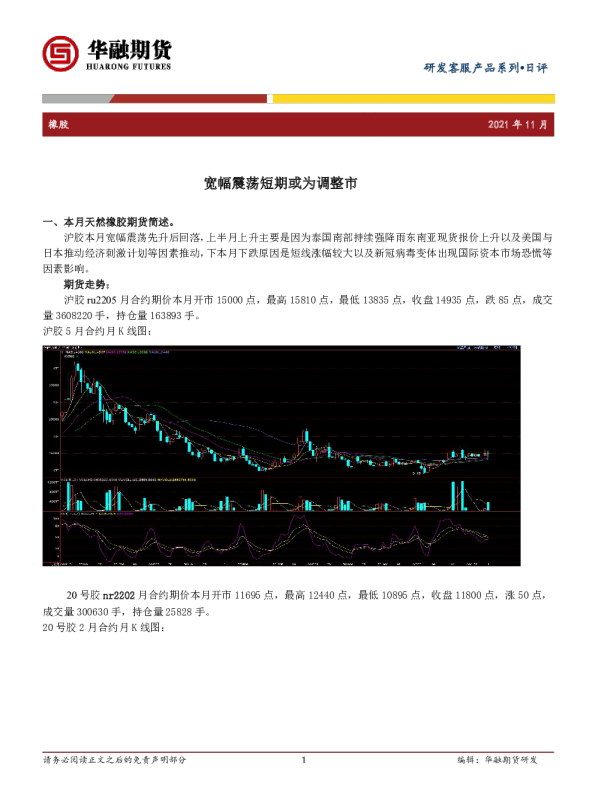Click the gray segment of the header stripe

tap(77, 98)
